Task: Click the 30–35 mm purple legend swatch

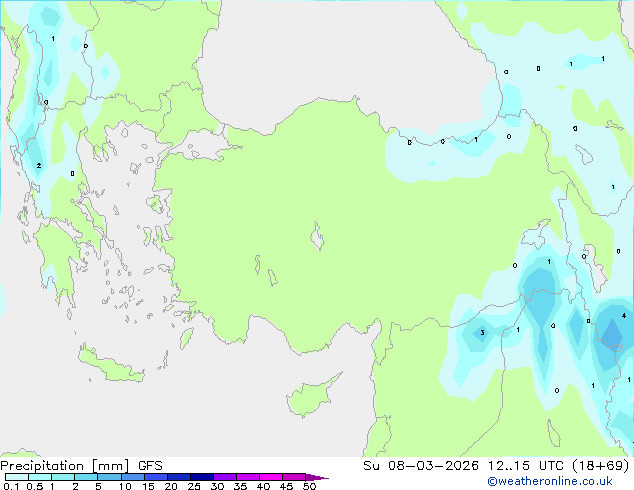Action: (x=225, y=477)
